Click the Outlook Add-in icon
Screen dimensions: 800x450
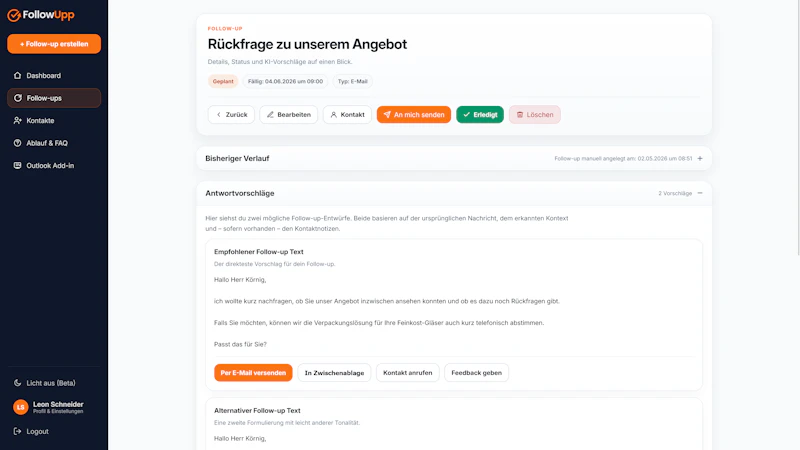17,165
